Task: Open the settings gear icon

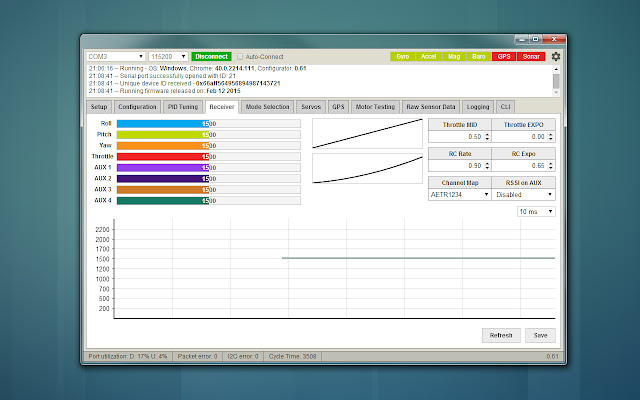Action: tap(556, 57)
